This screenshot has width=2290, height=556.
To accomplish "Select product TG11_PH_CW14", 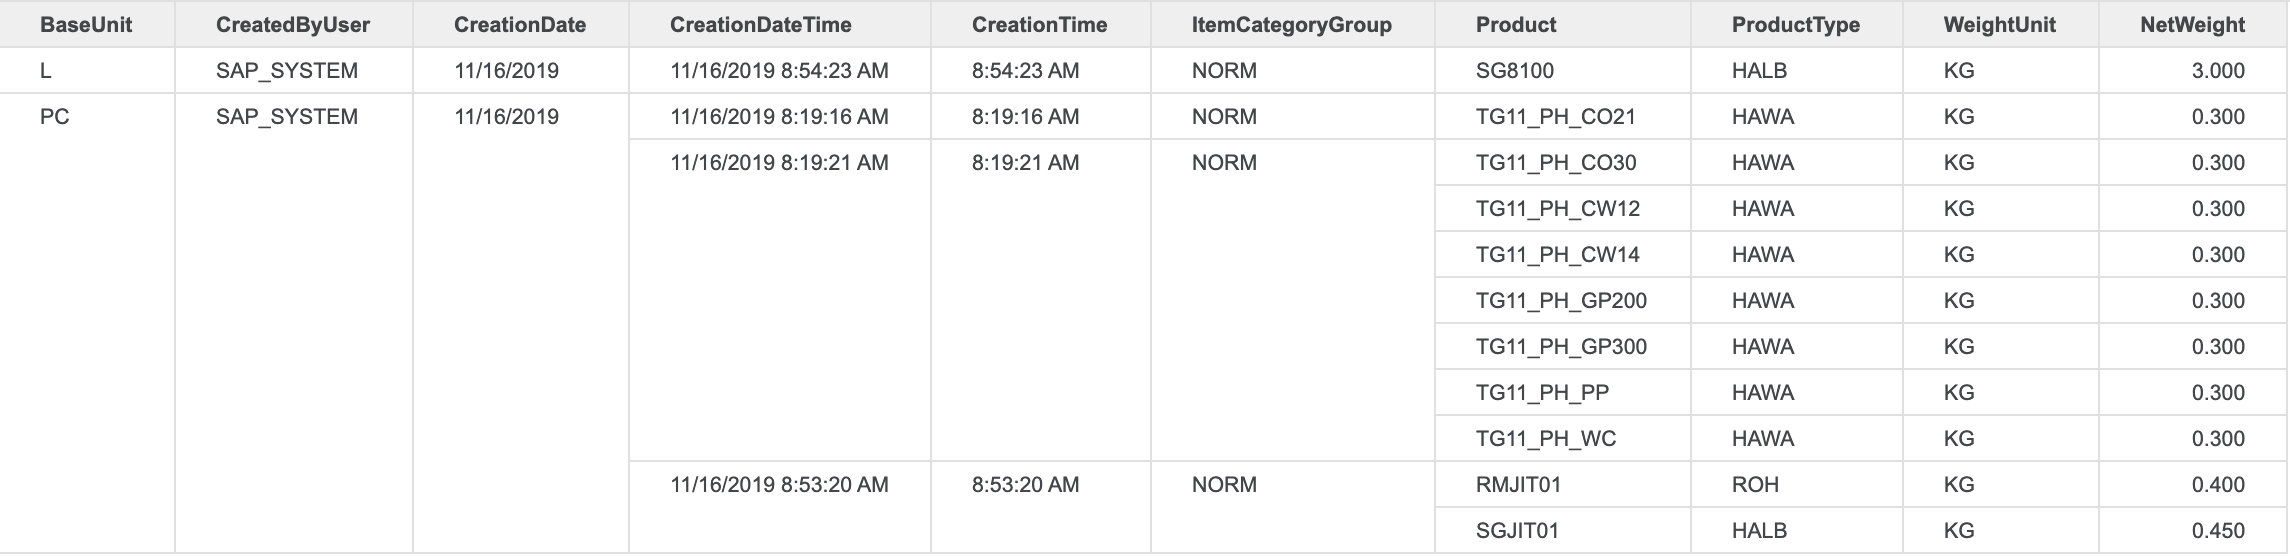I will (1557, 255).
